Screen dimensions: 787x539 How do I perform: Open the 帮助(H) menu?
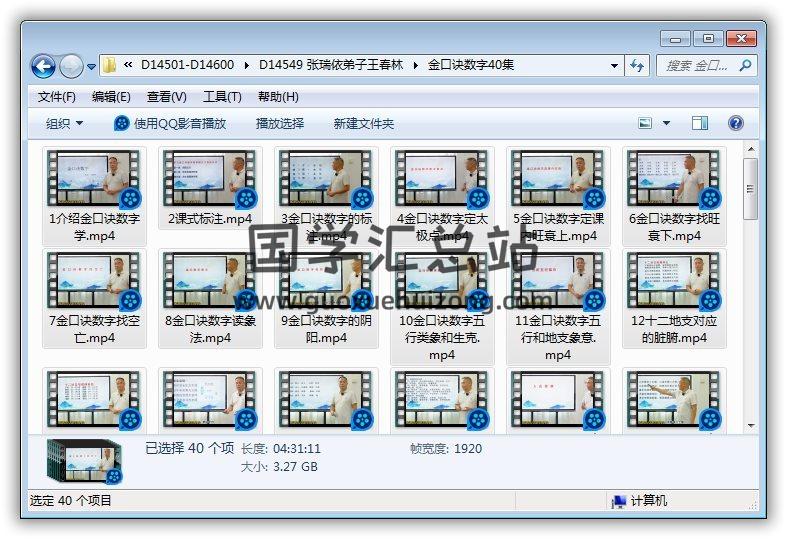(x=278, y=97)
